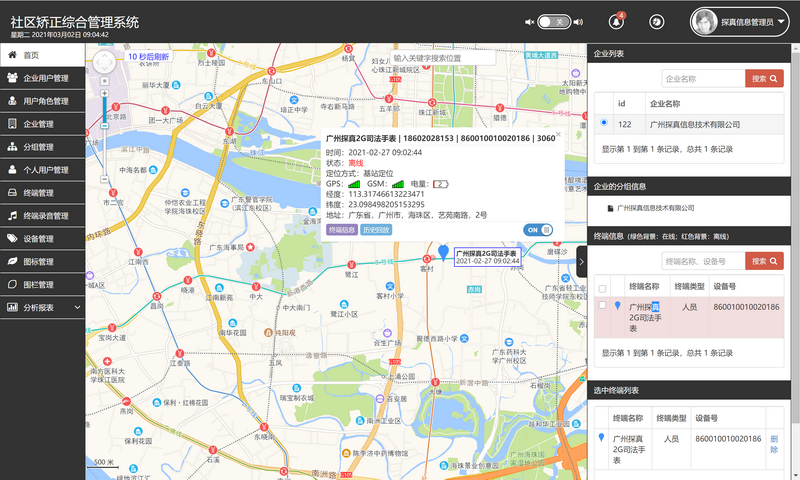Open 个人用户管理 in the sidebar
This screenshot has height=480, width=800.
tap(42, 170)
